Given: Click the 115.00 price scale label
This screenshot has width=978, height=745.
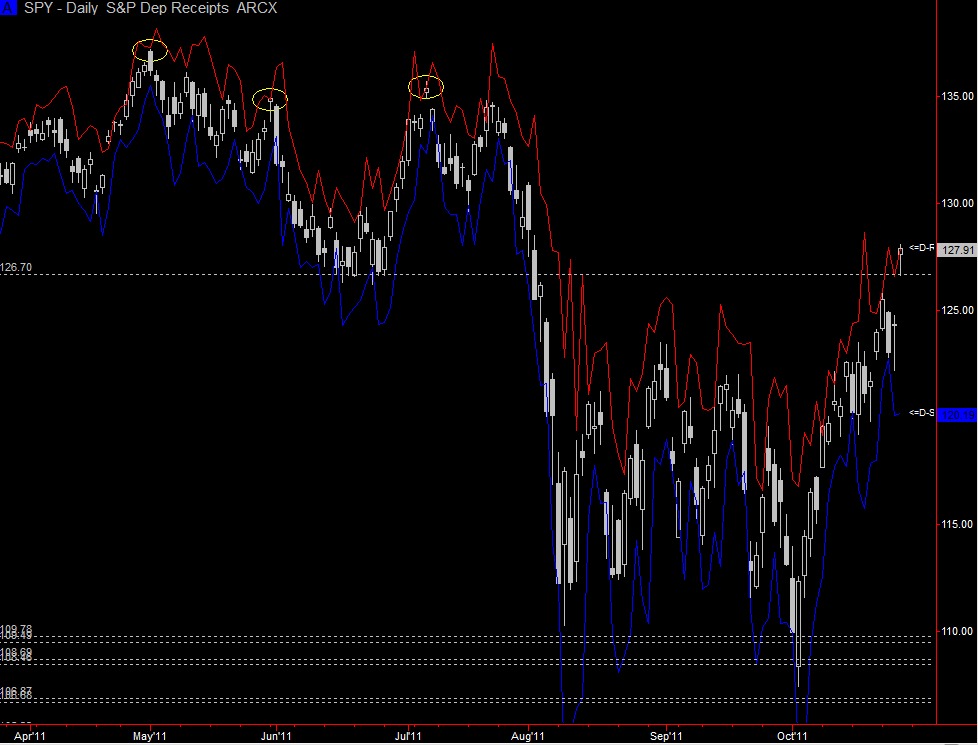Looking at the screenshot, I should [x=957, y=524].
